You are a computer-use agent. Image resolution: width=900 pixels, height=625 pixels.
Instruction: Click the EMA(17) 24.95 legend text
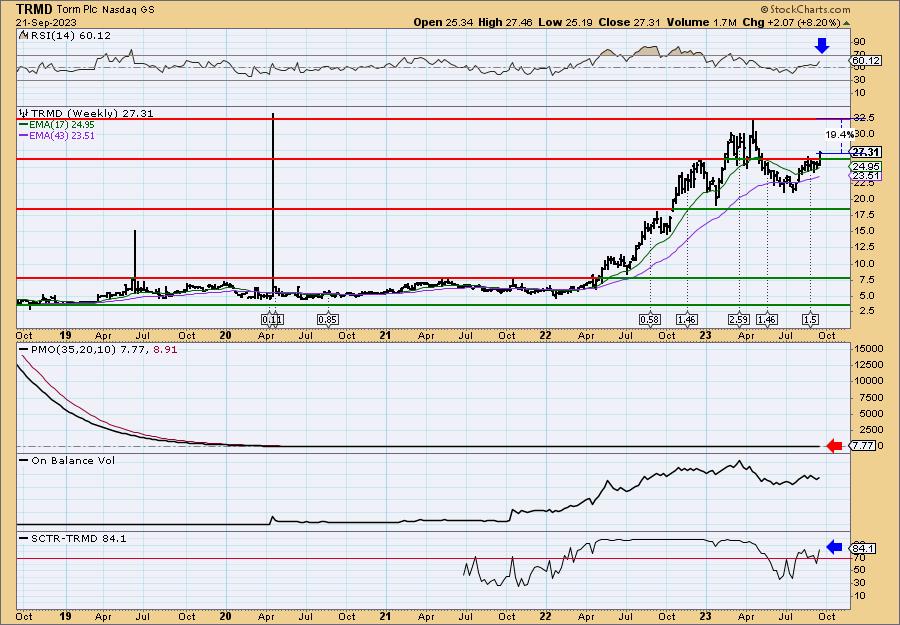click(62, 125)
